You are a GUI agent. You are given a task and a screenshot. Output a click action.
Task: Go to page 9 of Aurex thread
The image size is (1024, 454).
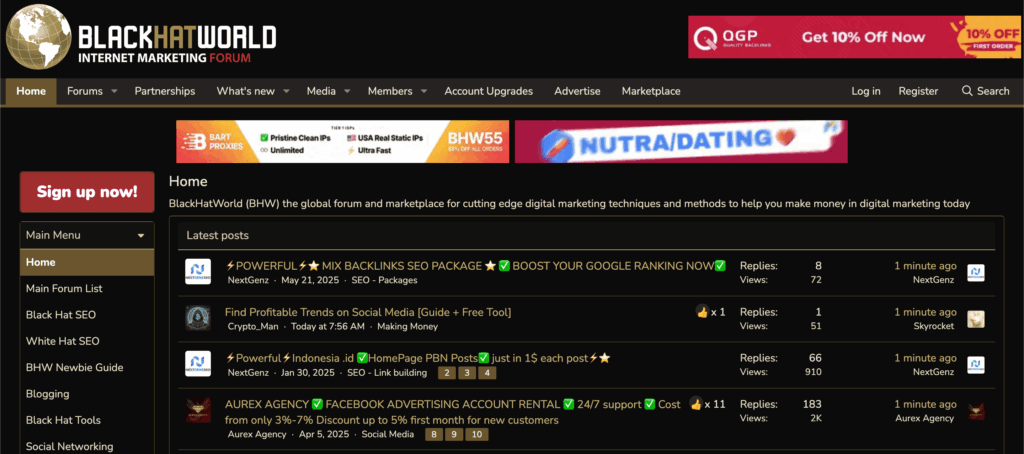(x=455, y=434)
